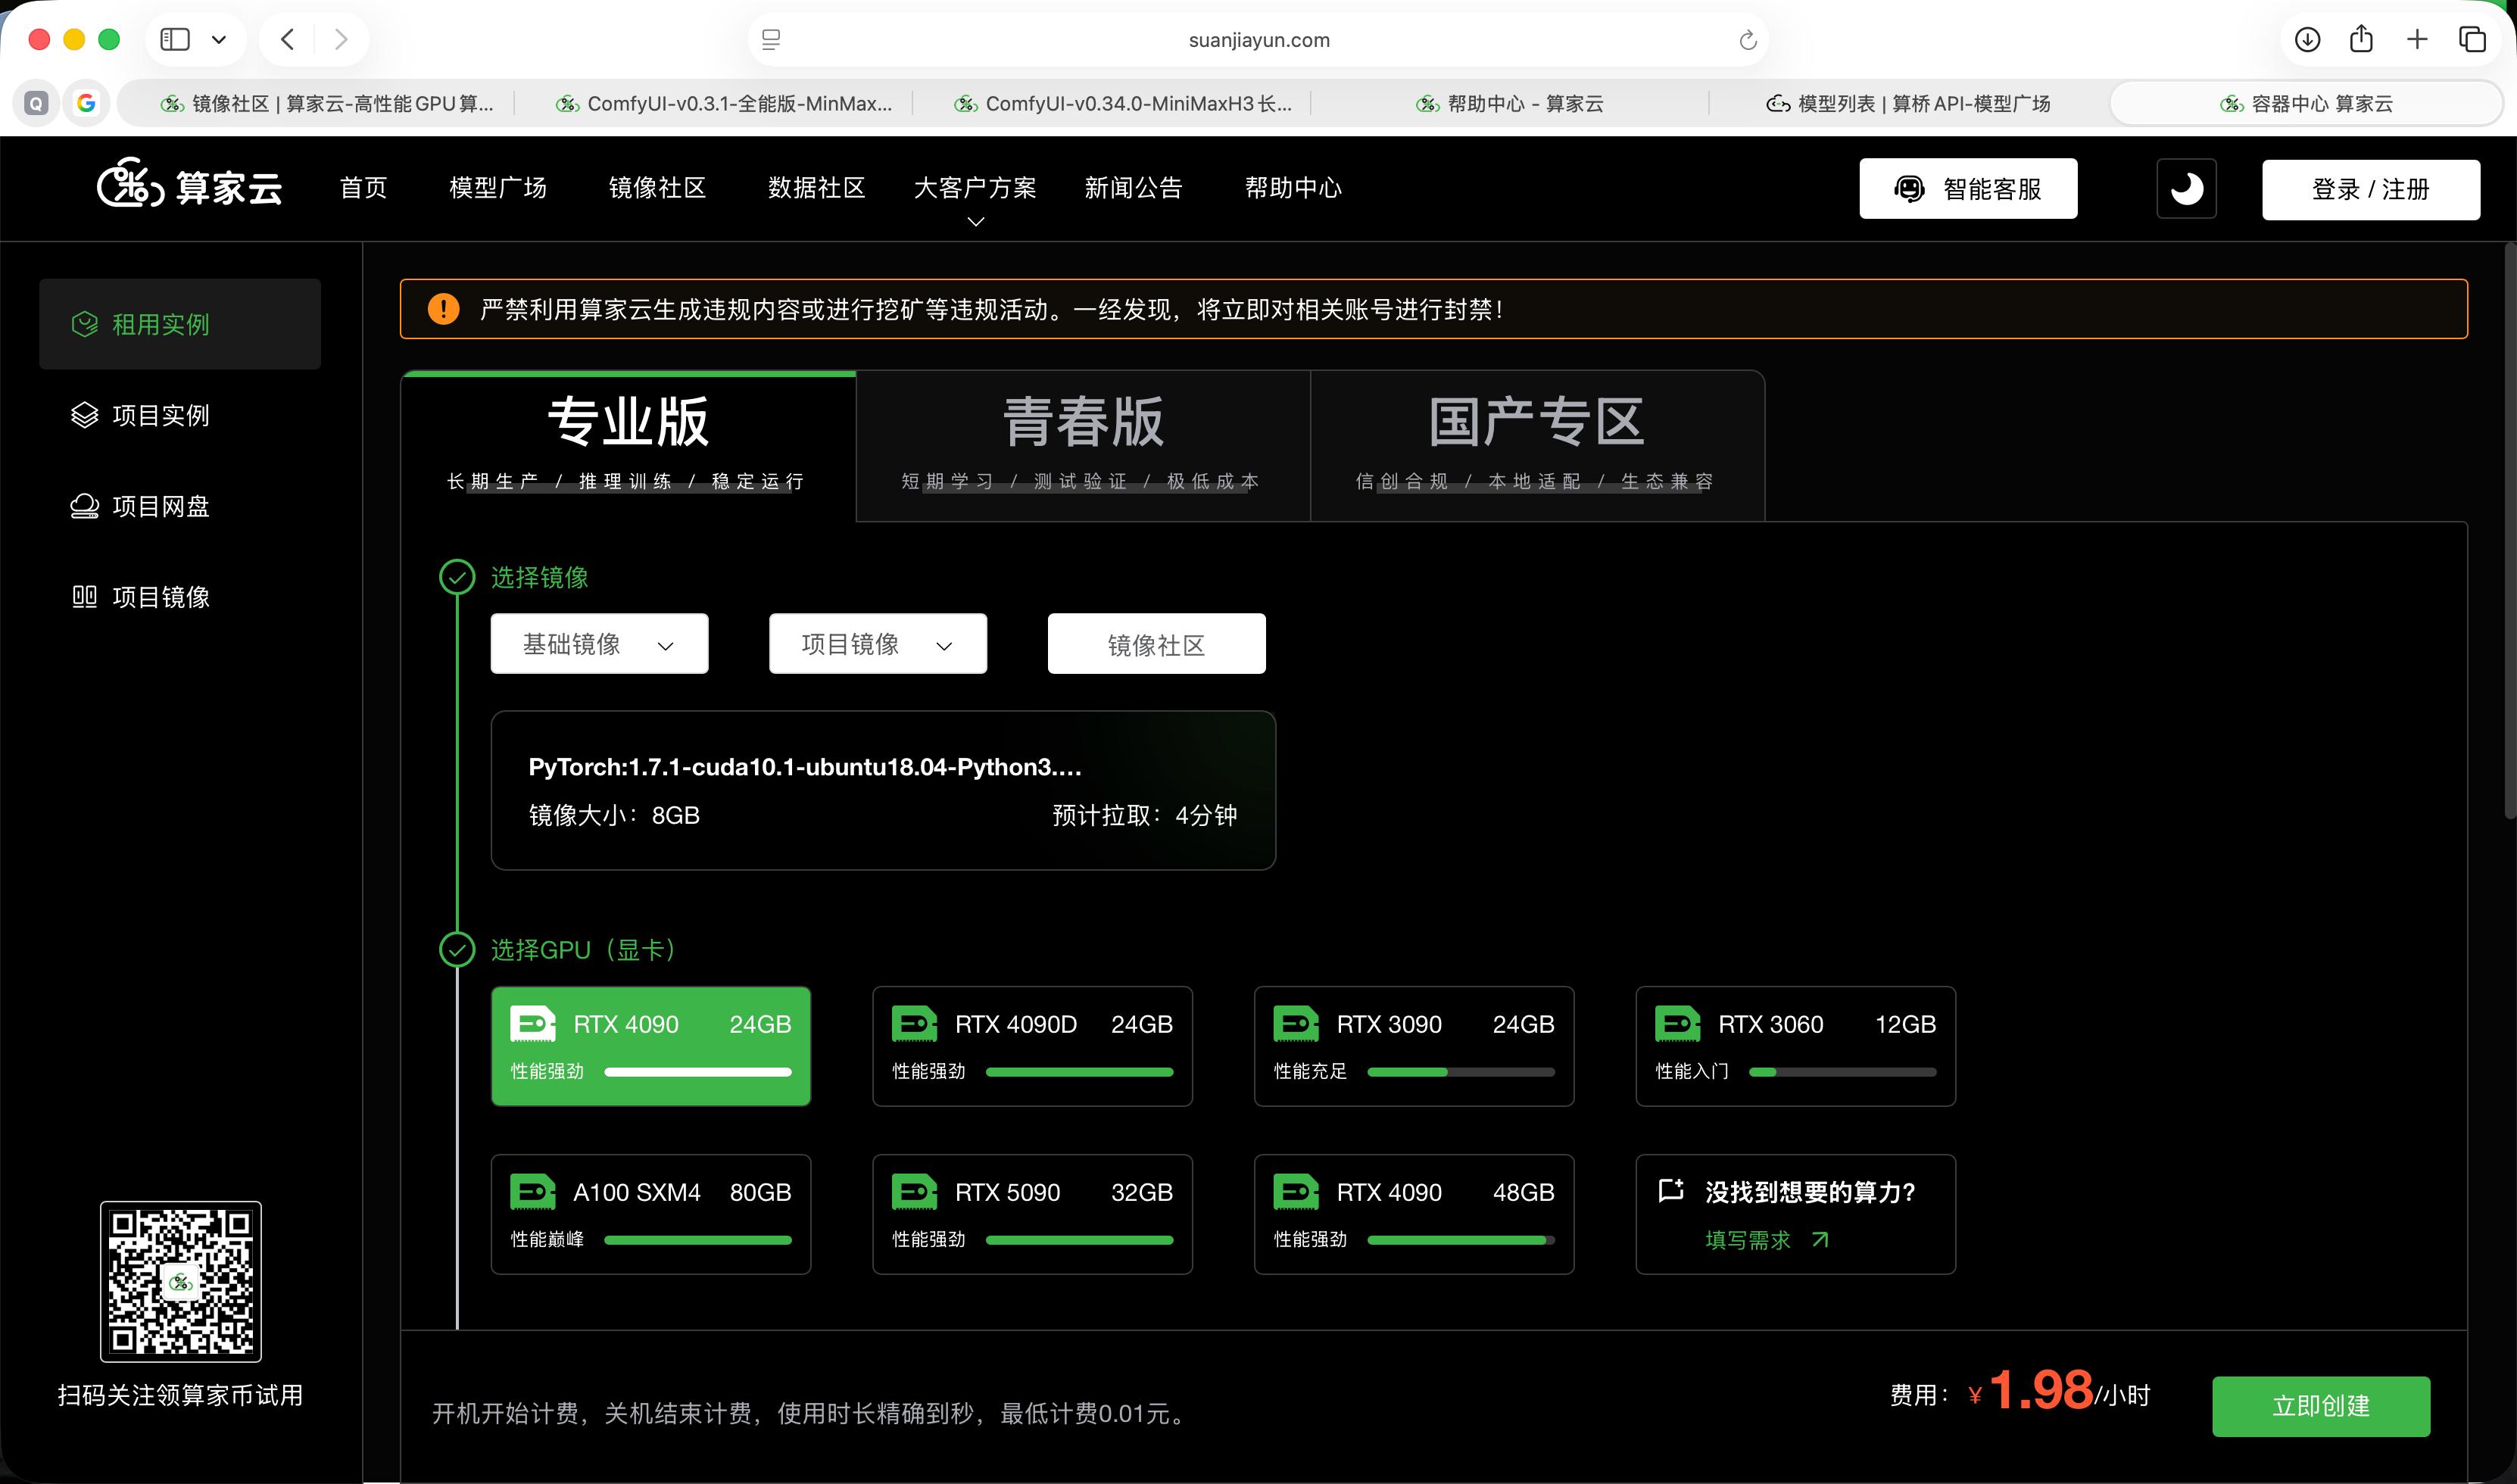Select RTX 4090 48GB GPU card

coord(1414,1214)
